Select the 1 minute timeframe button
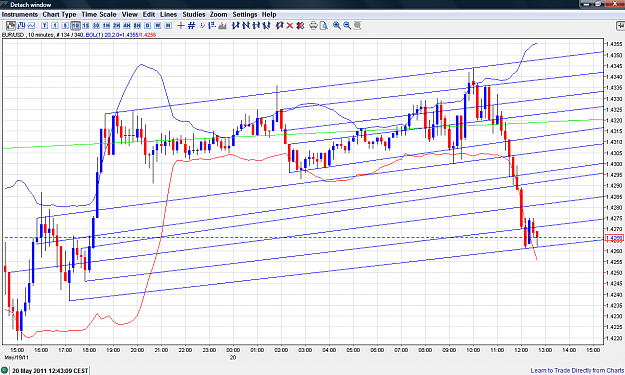Viewport: 625px width, 375px height. tap(55, 26)
